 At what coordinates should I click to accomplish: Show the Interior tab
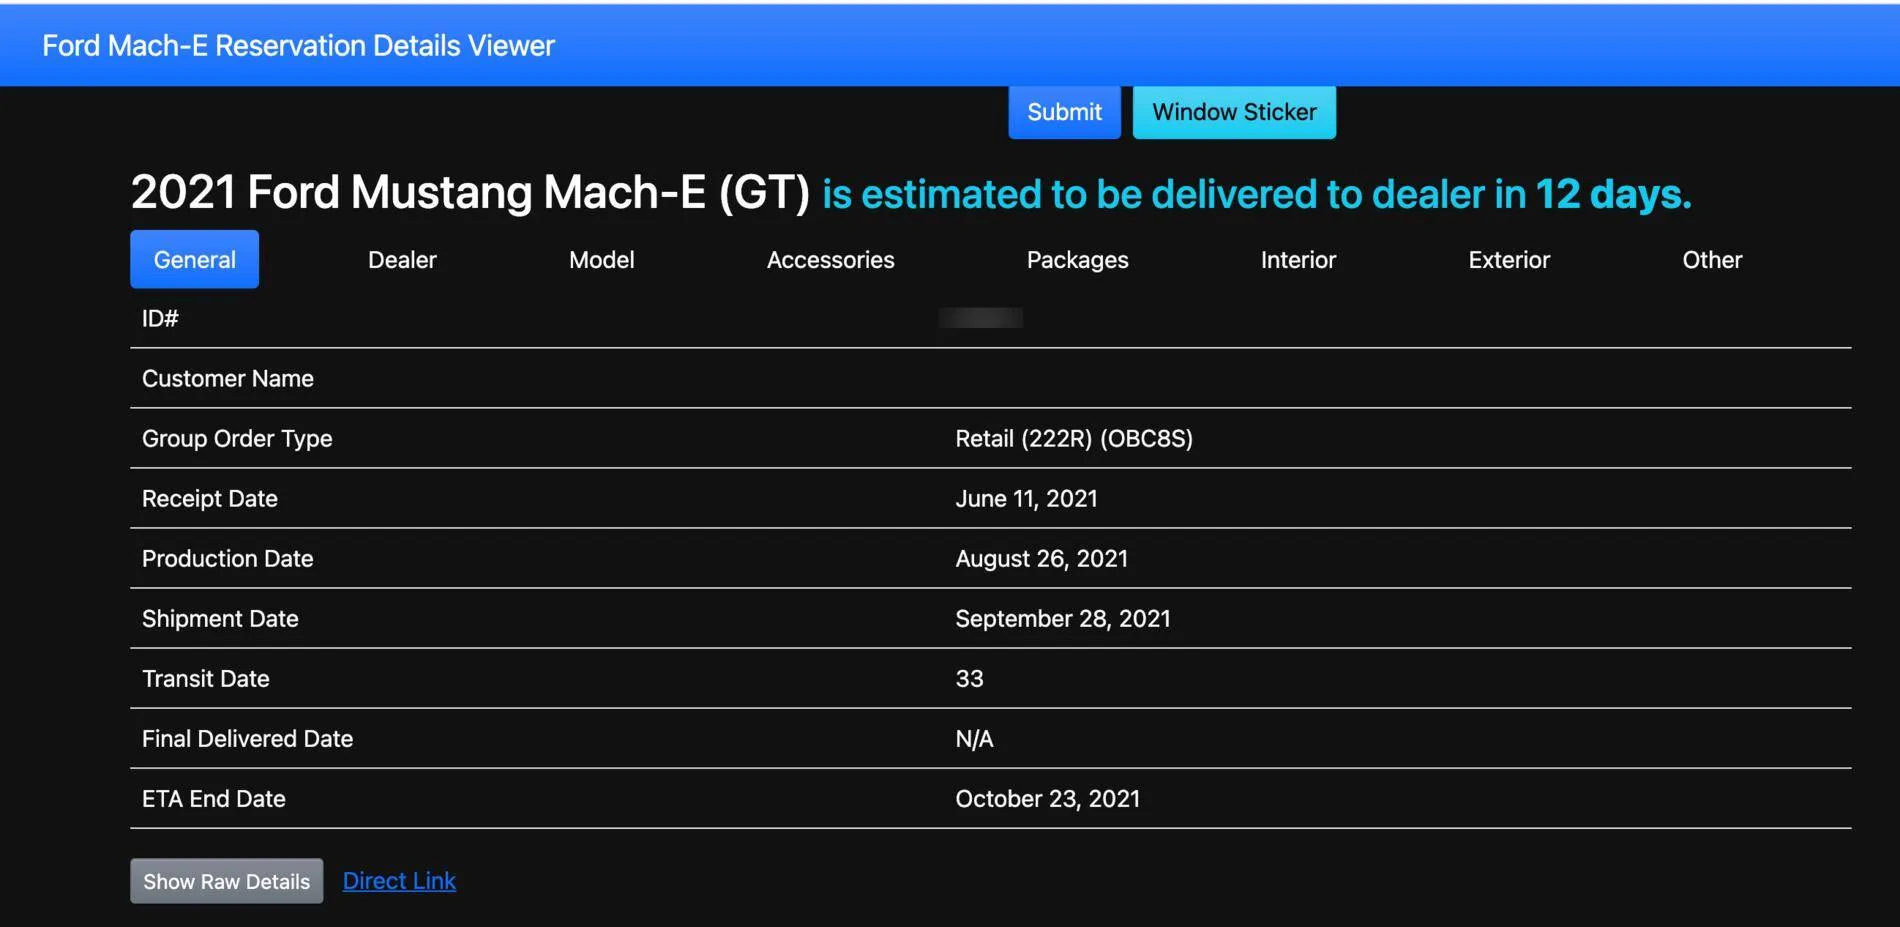point(1298,260)
